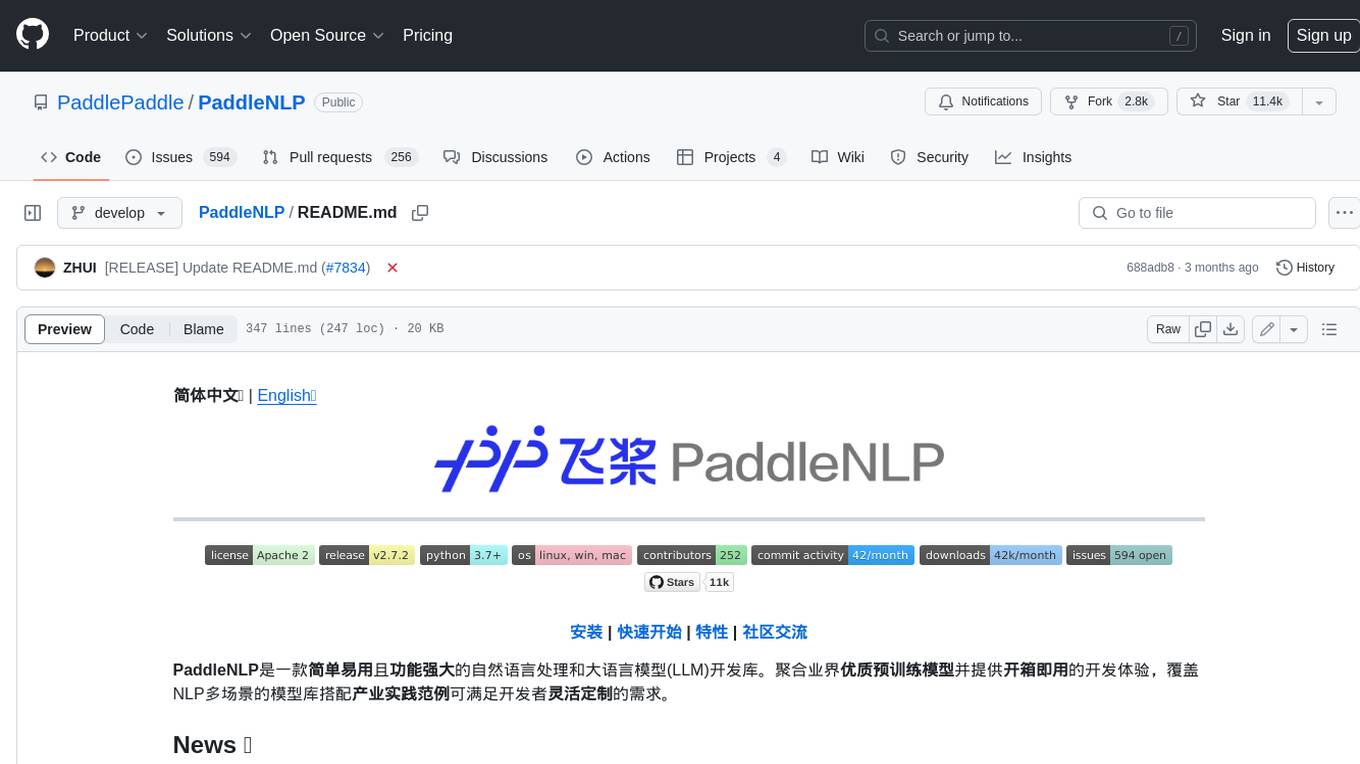Sign in to GitHub

pyautogui.click(x=1245, y=35)
